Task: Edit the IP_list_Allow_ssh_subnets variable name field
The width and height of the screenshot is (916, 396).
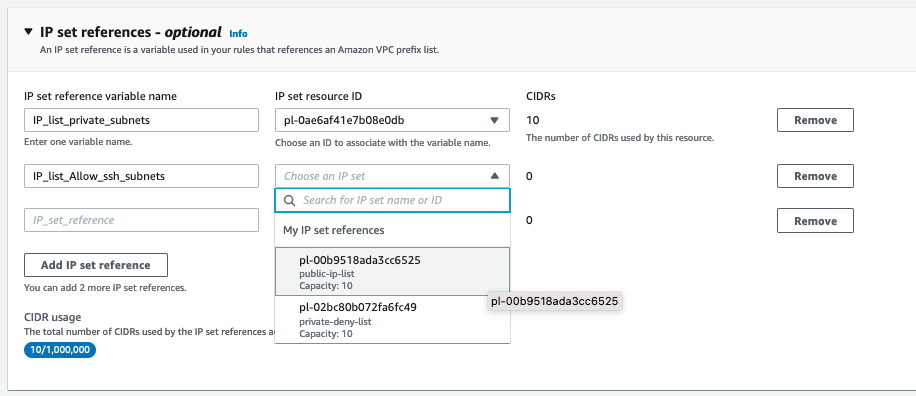Action: [141, 176]
